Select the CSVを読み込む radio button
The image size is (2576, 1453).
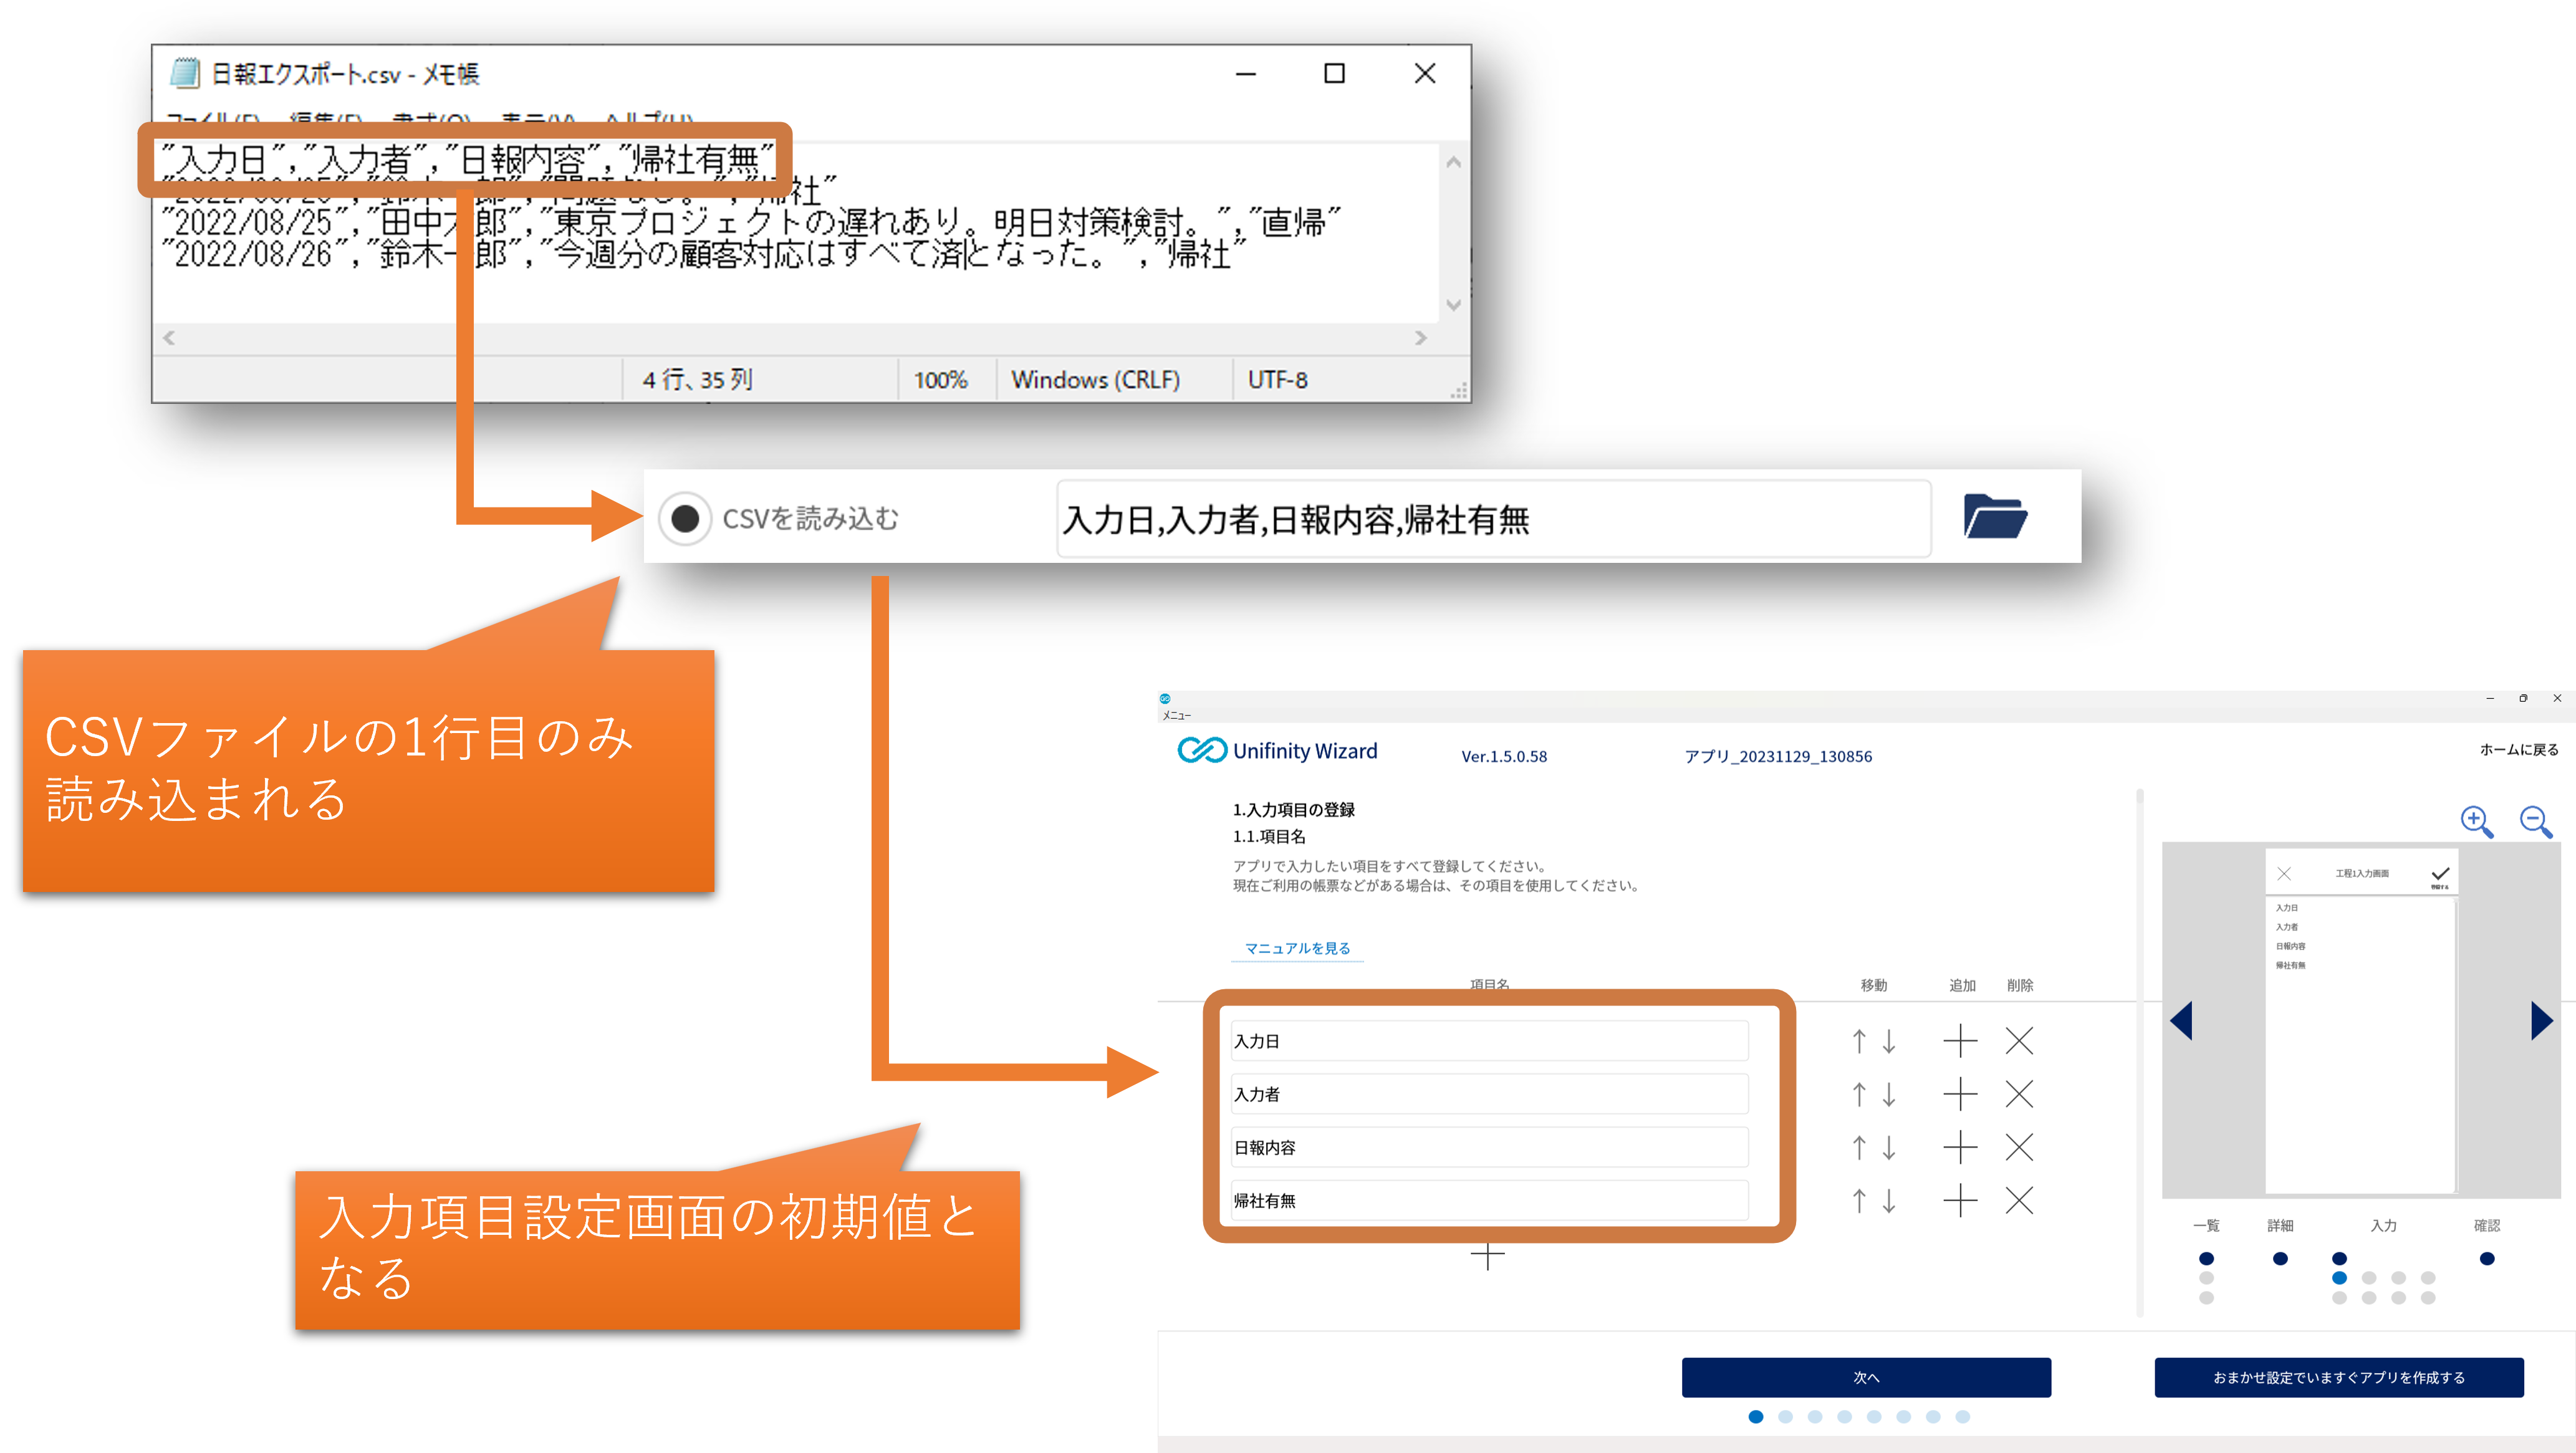coord(685,518)
